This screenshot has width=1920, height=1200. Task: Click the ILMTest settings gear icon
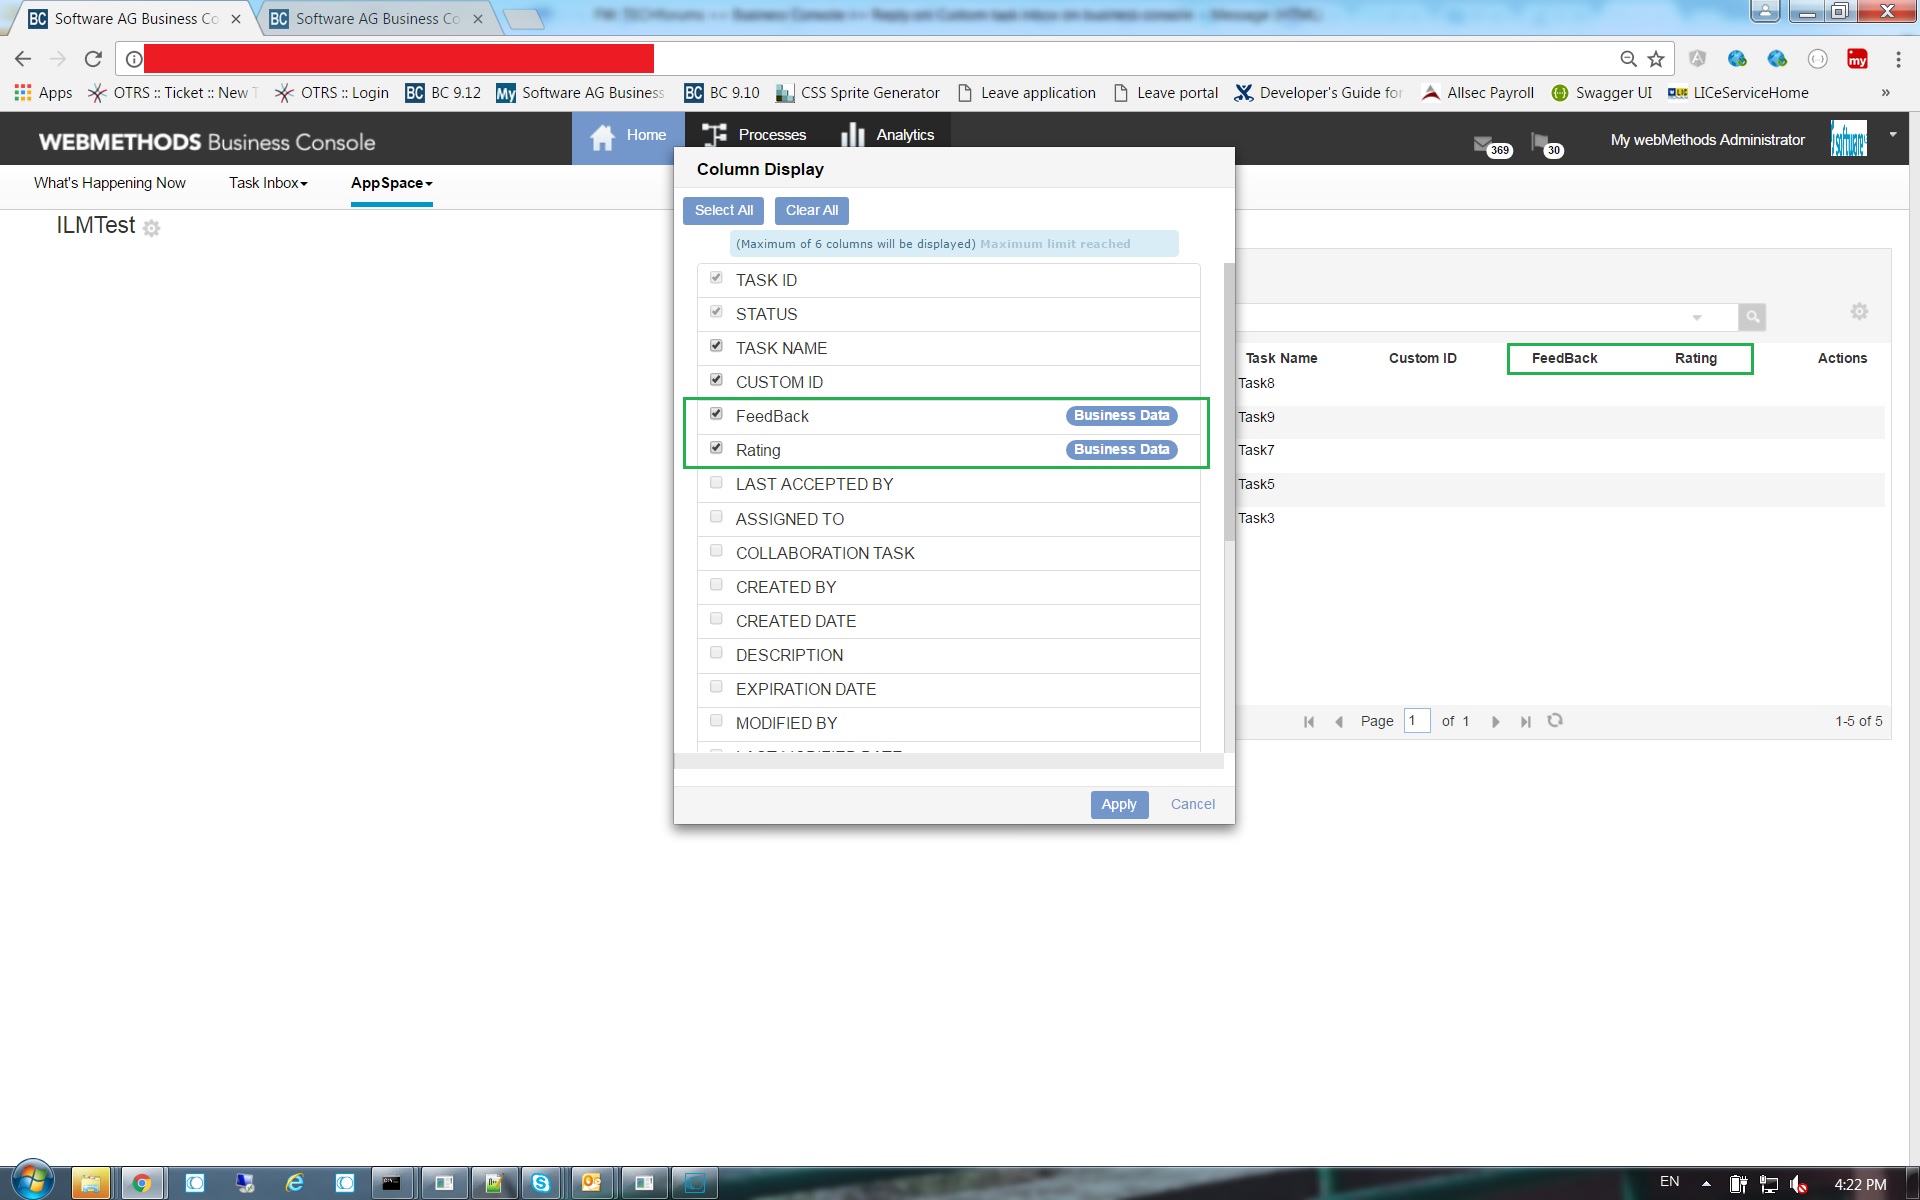click(151, 229)
